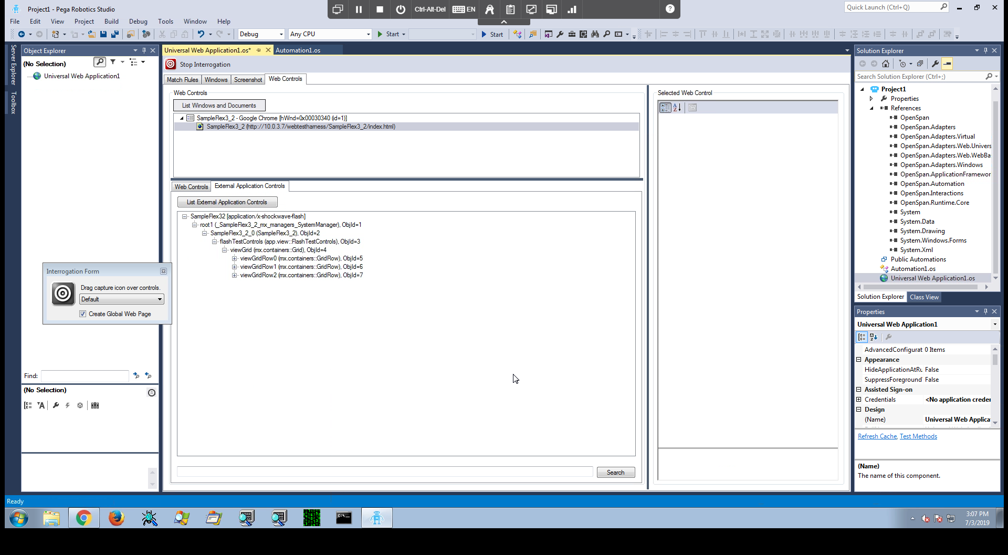Click the Ctrl-Alt-Del button in session bar
The image size is (1008, 555).
(430, 9)
